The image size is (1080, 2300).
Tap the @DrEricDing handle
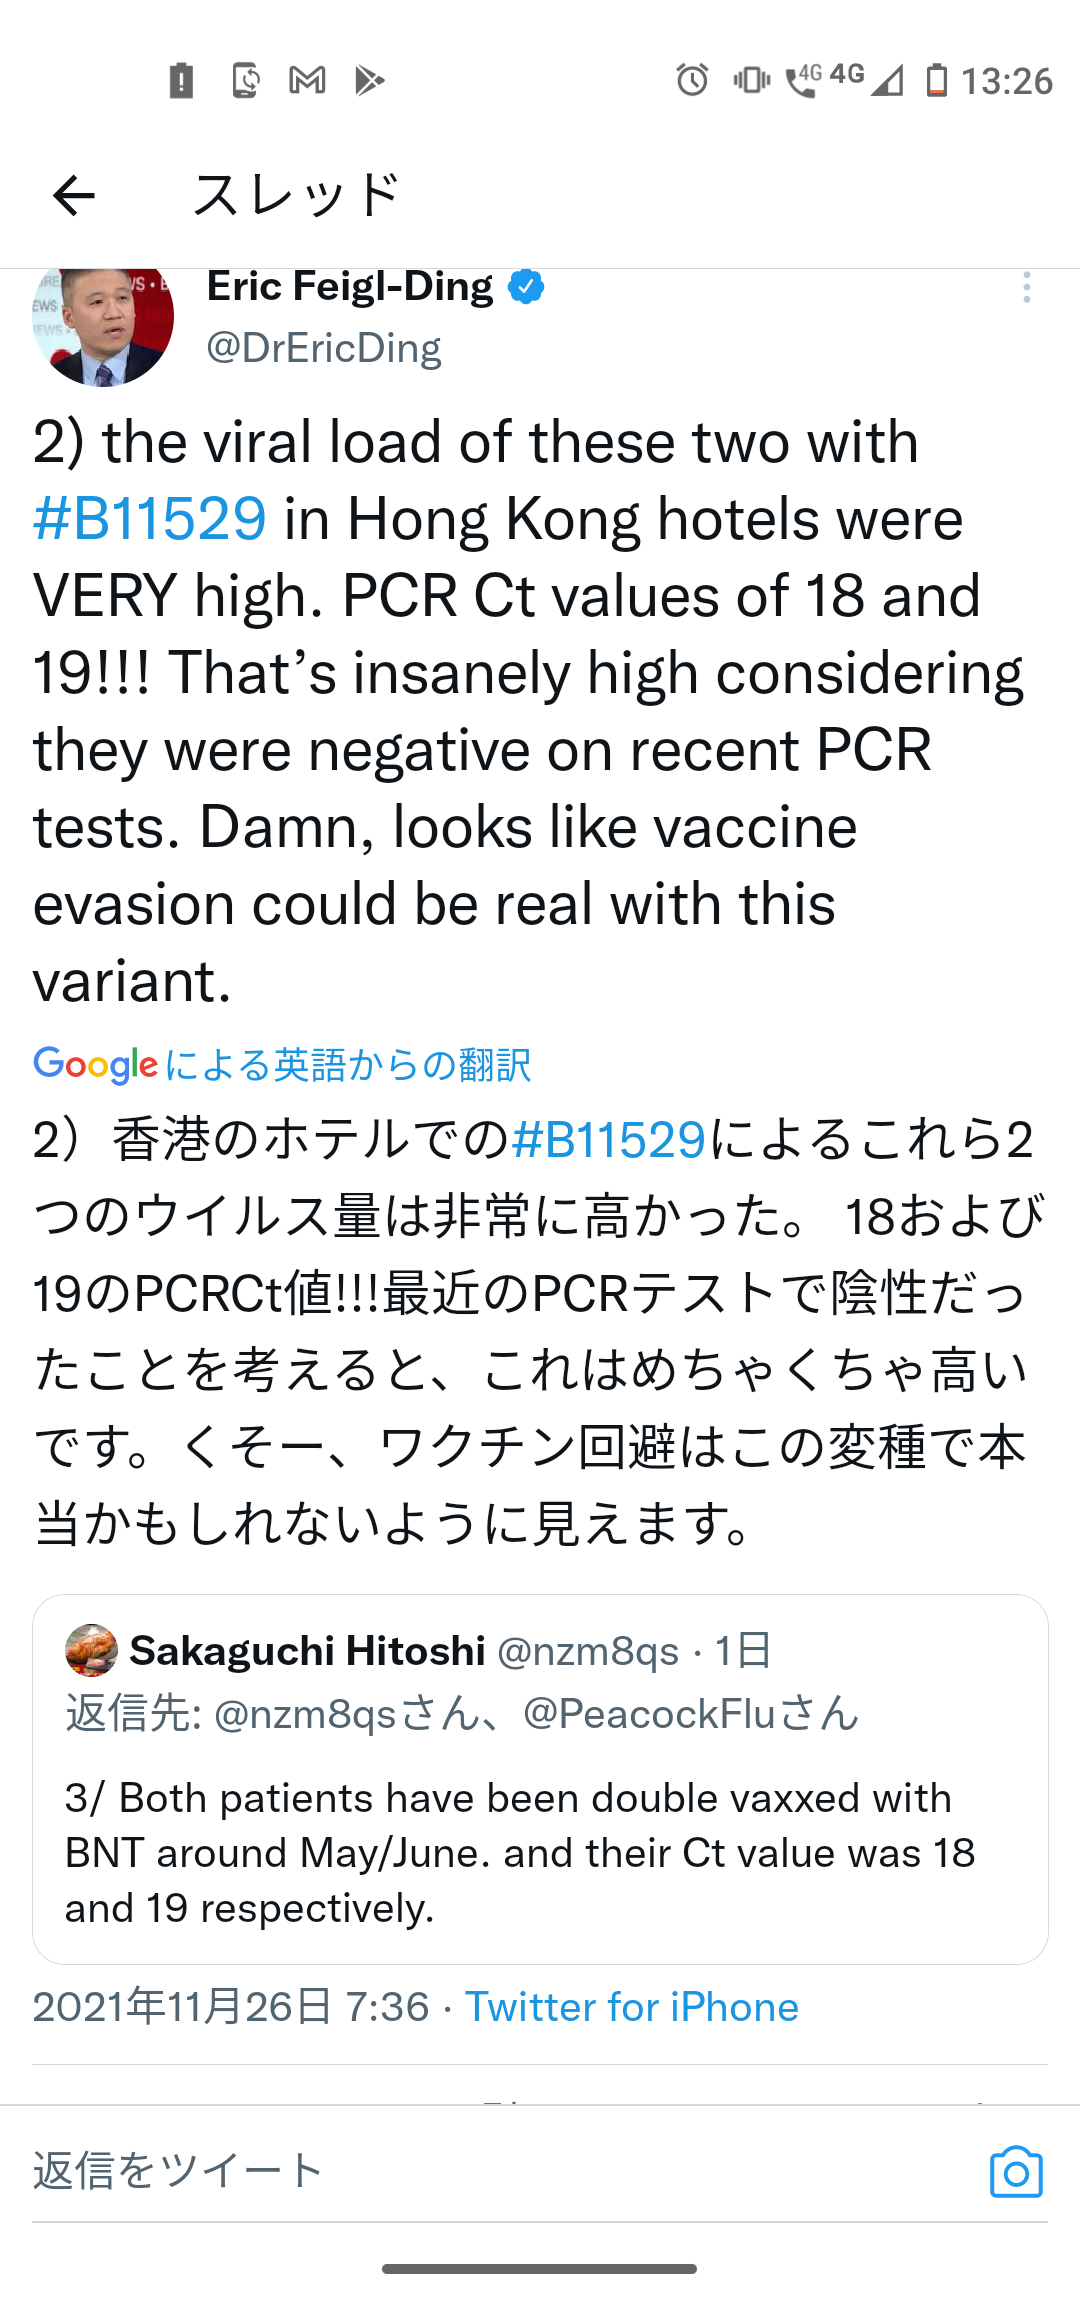click(x=324, y=348)
